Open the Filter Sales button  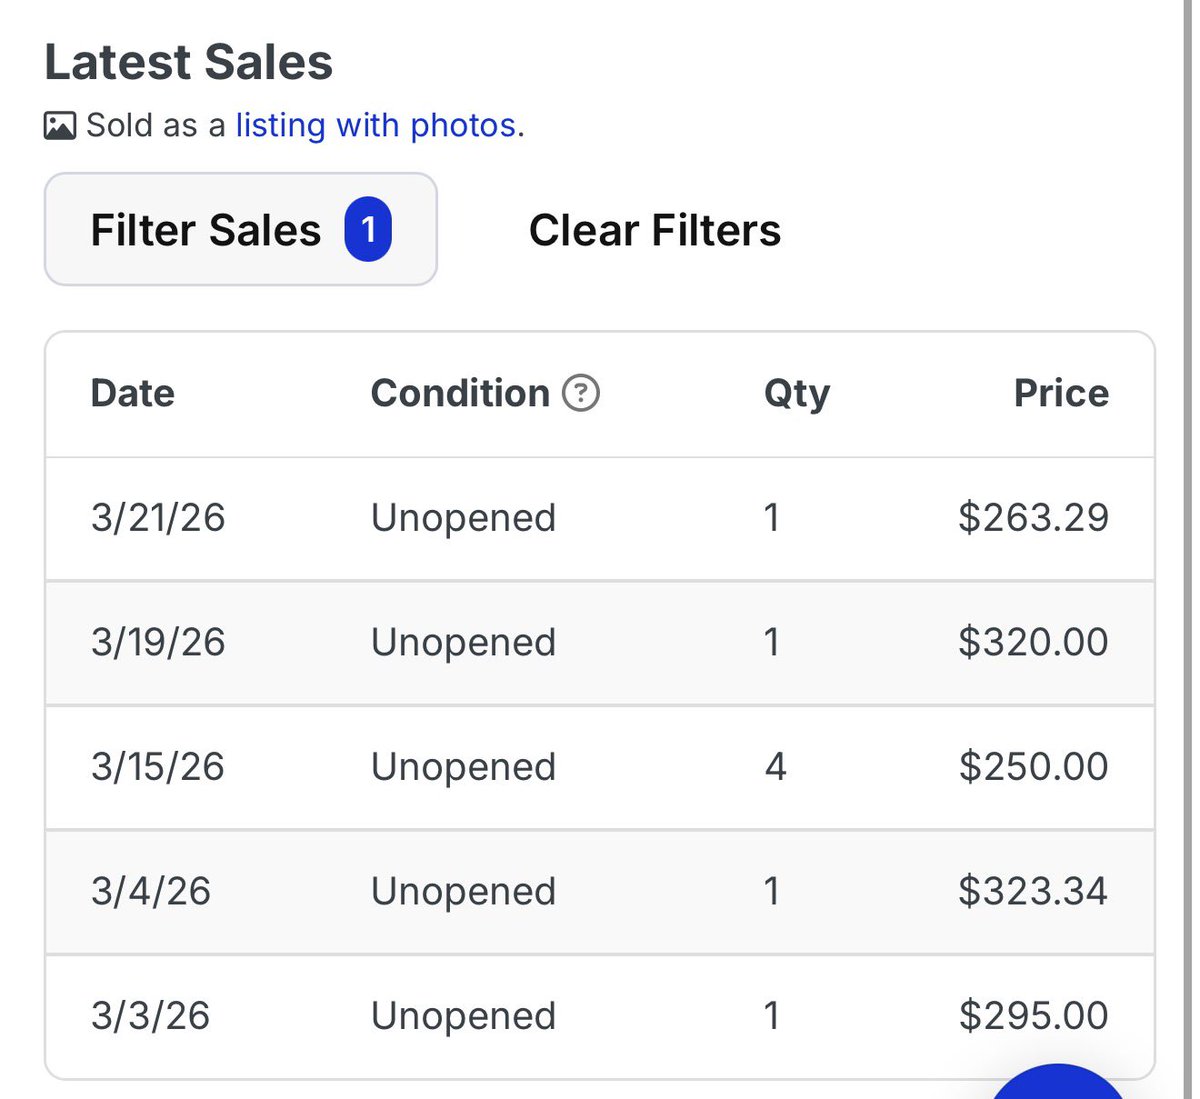coord(240,230)
